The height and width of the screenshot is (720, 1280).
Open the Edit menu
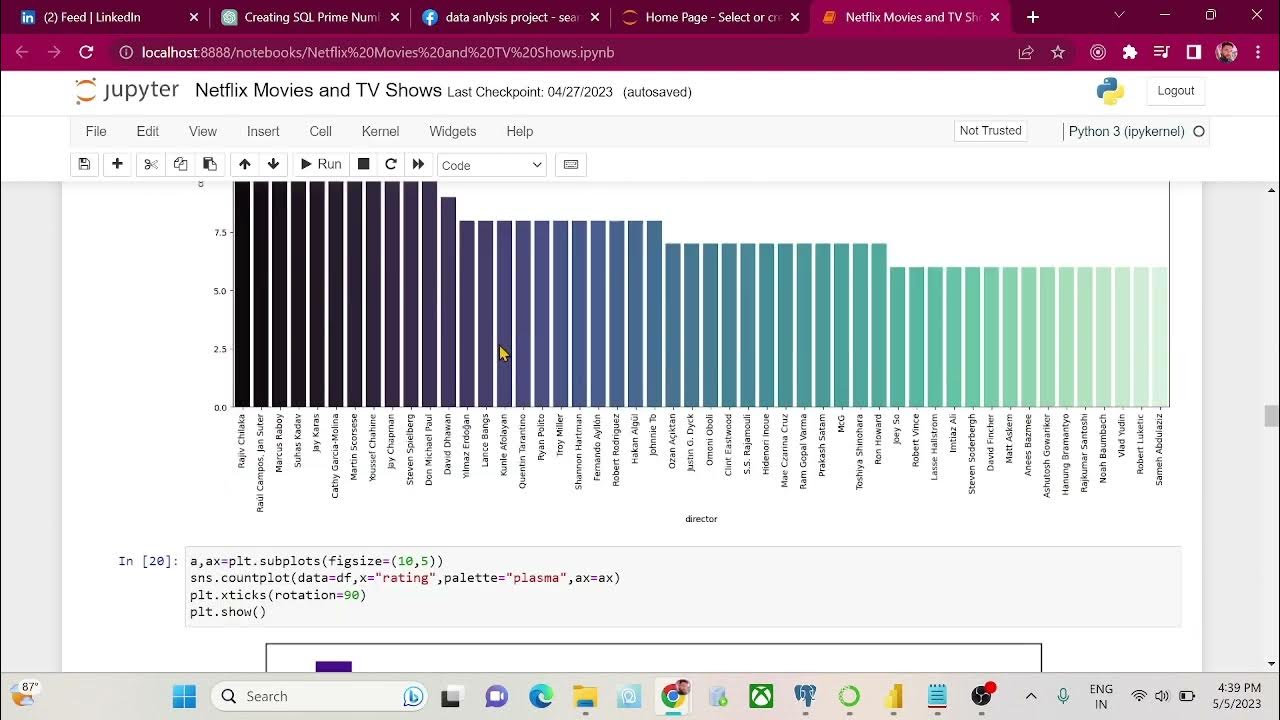click(x=148, y=131)
